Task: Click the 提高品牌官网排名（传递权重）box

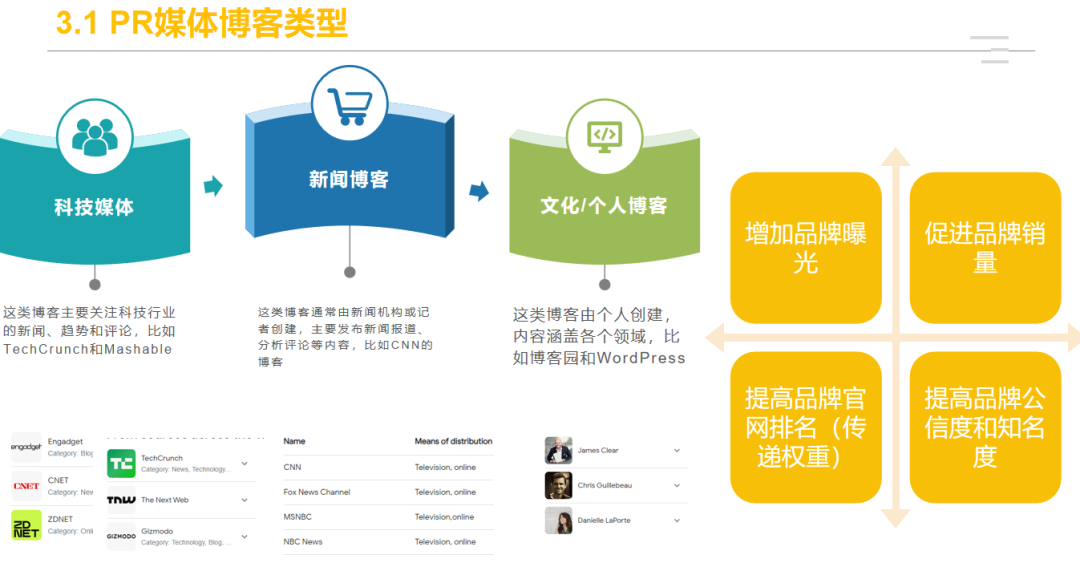Action: coord(806,427)
